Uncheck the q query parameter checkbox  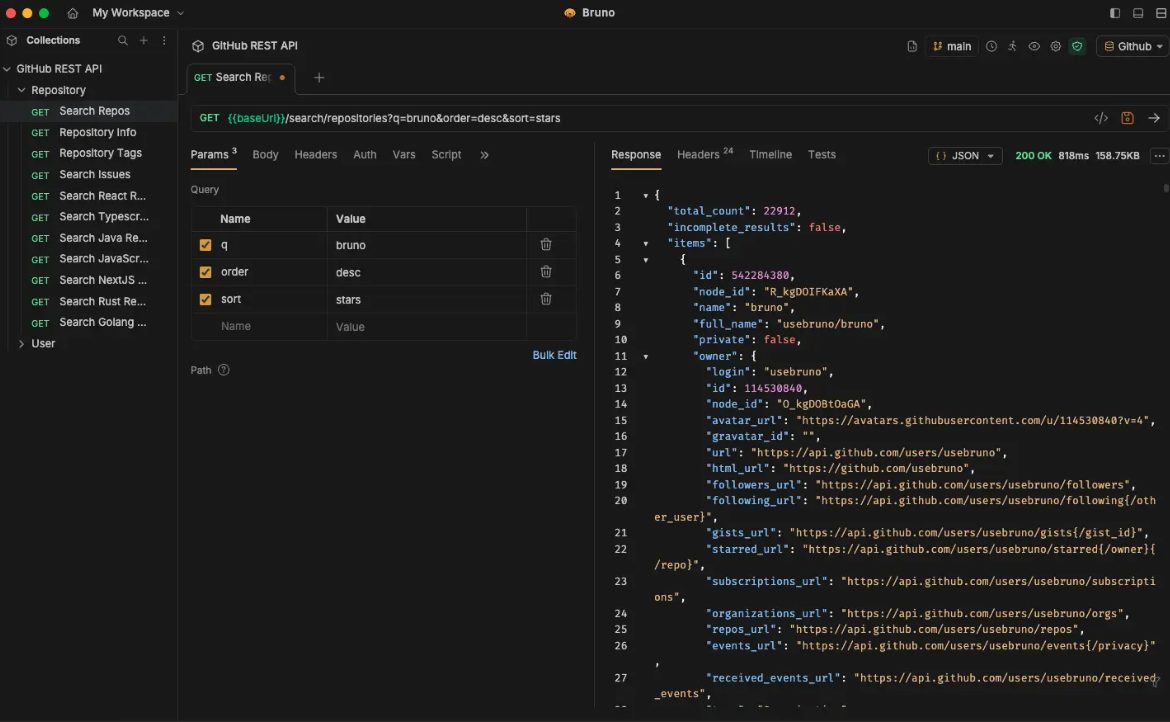point(205,245)
